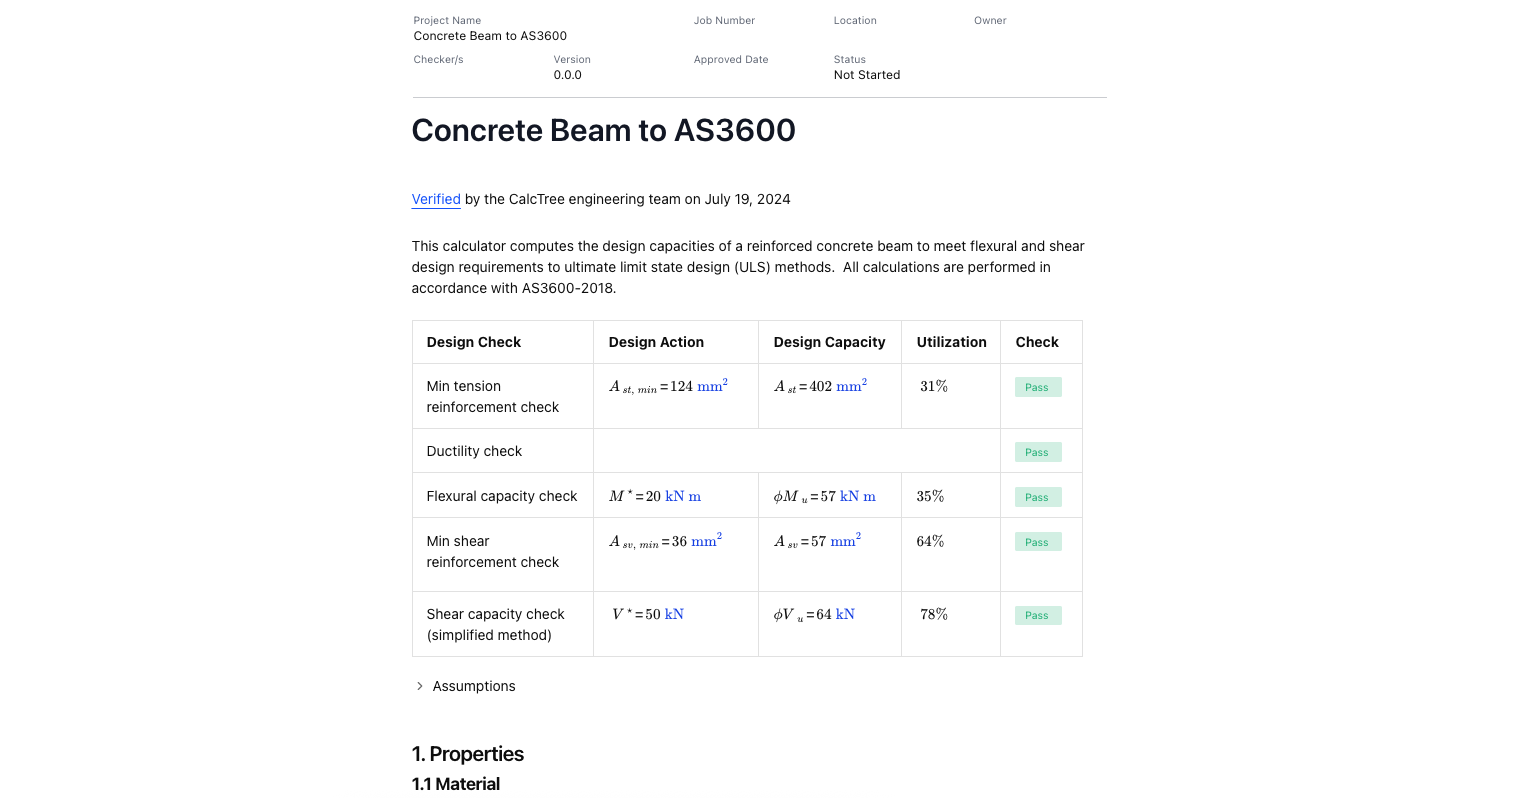The width and height of the screenshot is (1520, 798).
Task: Click the Concrete Beam to AS3600 page title
Action: click(x=604, y=130)
